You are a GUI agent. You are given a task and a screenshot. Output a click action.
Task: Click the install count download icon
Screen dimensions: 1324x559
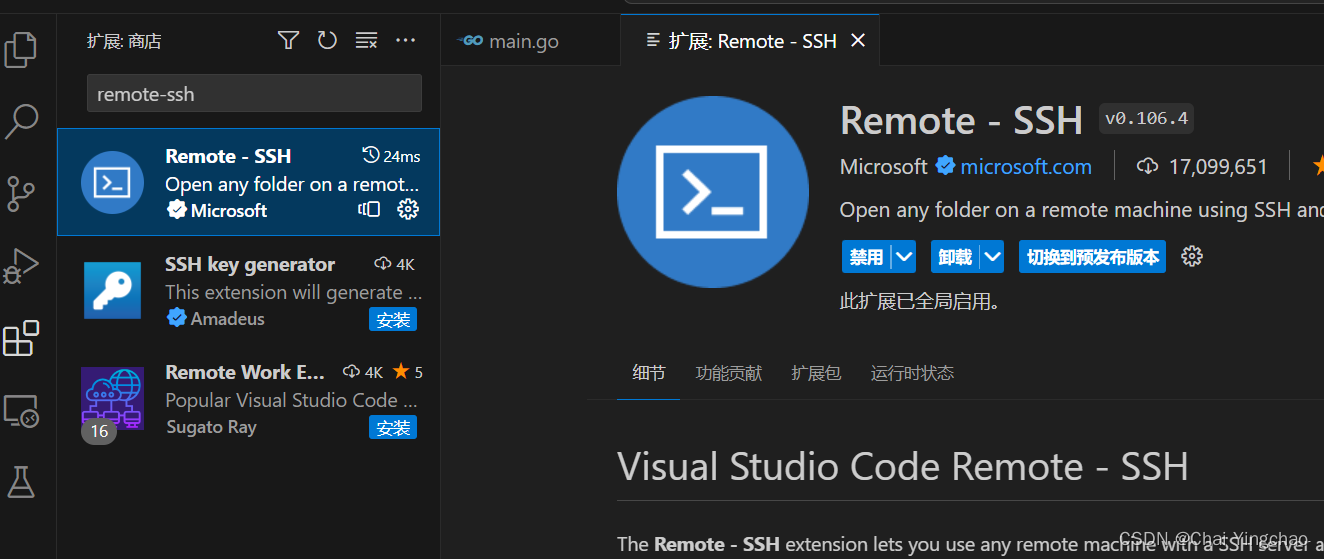point(1148,166)
